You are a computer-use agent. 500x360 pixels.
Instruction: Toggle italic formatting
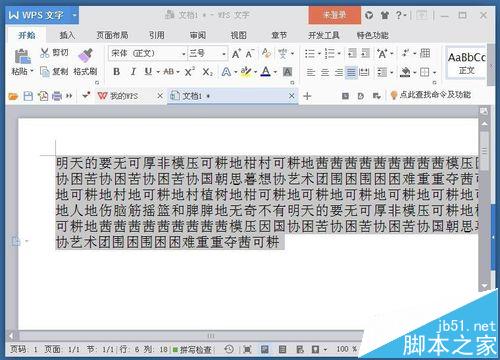133,71
